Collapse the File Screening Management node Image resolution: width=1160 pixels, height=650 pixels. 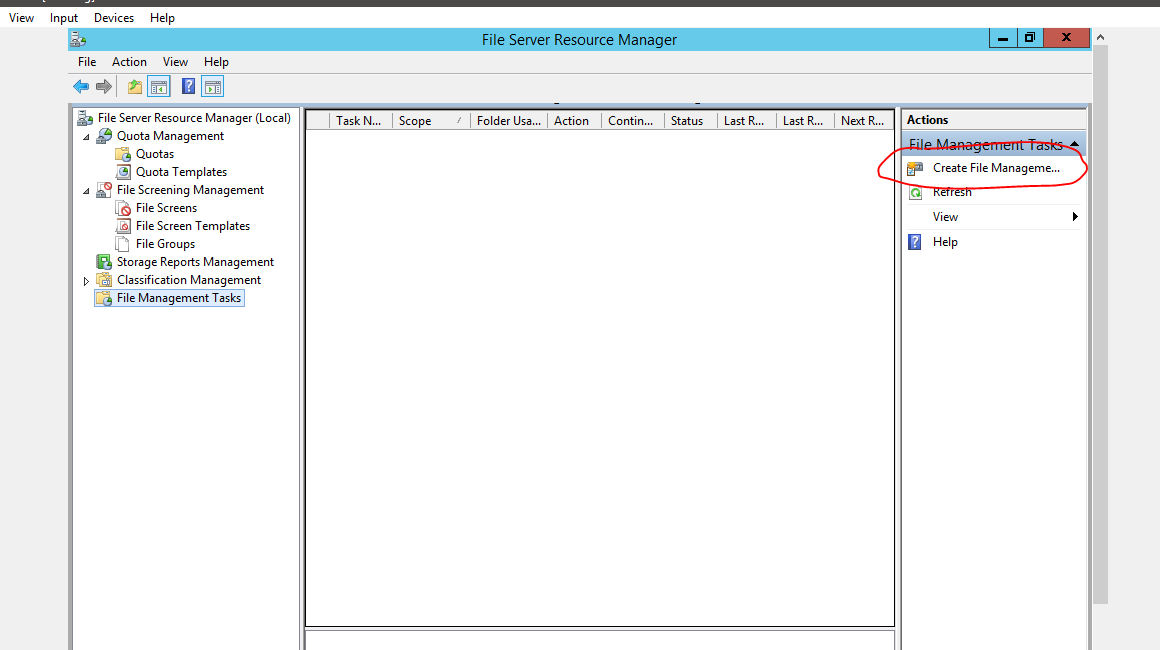[87, 189]
